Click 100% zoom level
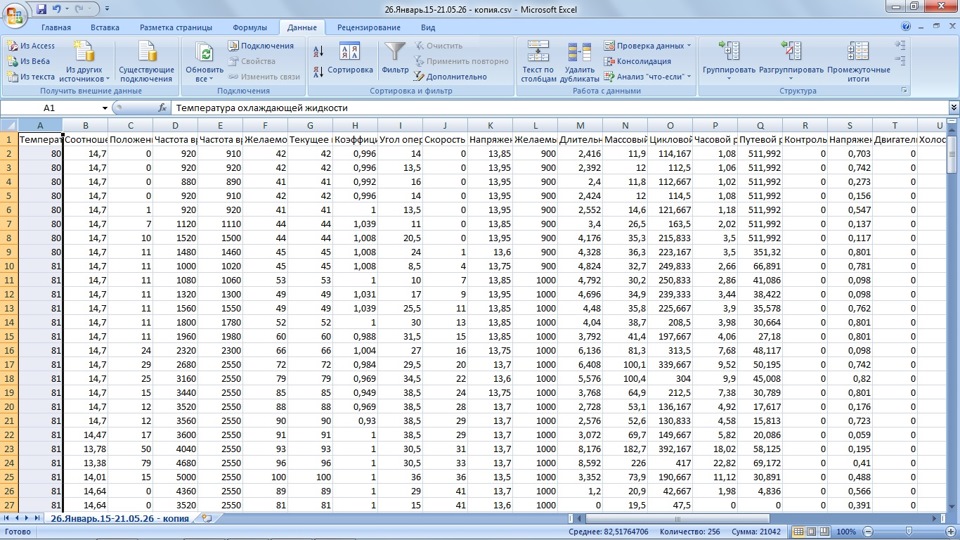The image size is (960, 540). click(x=846, y=531)
